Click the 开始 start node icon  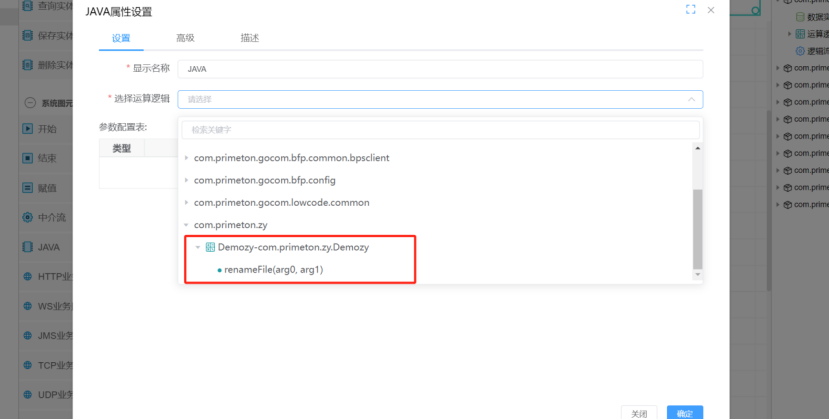click(28, 129)
